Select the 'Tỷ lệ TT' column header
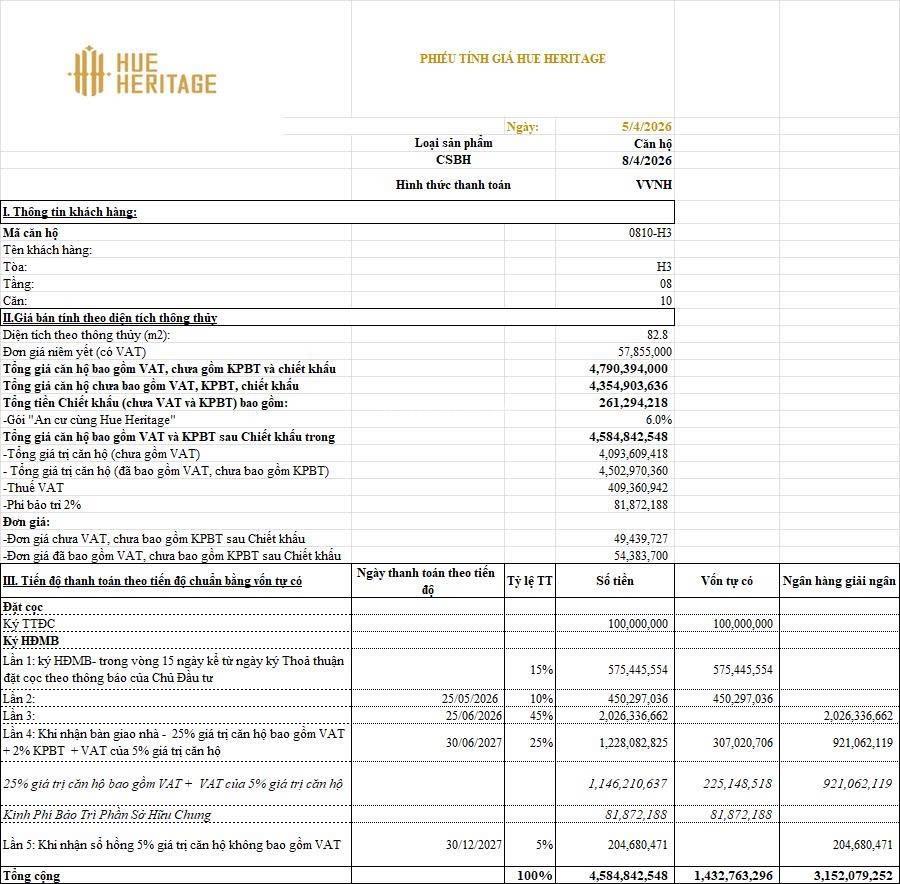 [x=530, y=581]
